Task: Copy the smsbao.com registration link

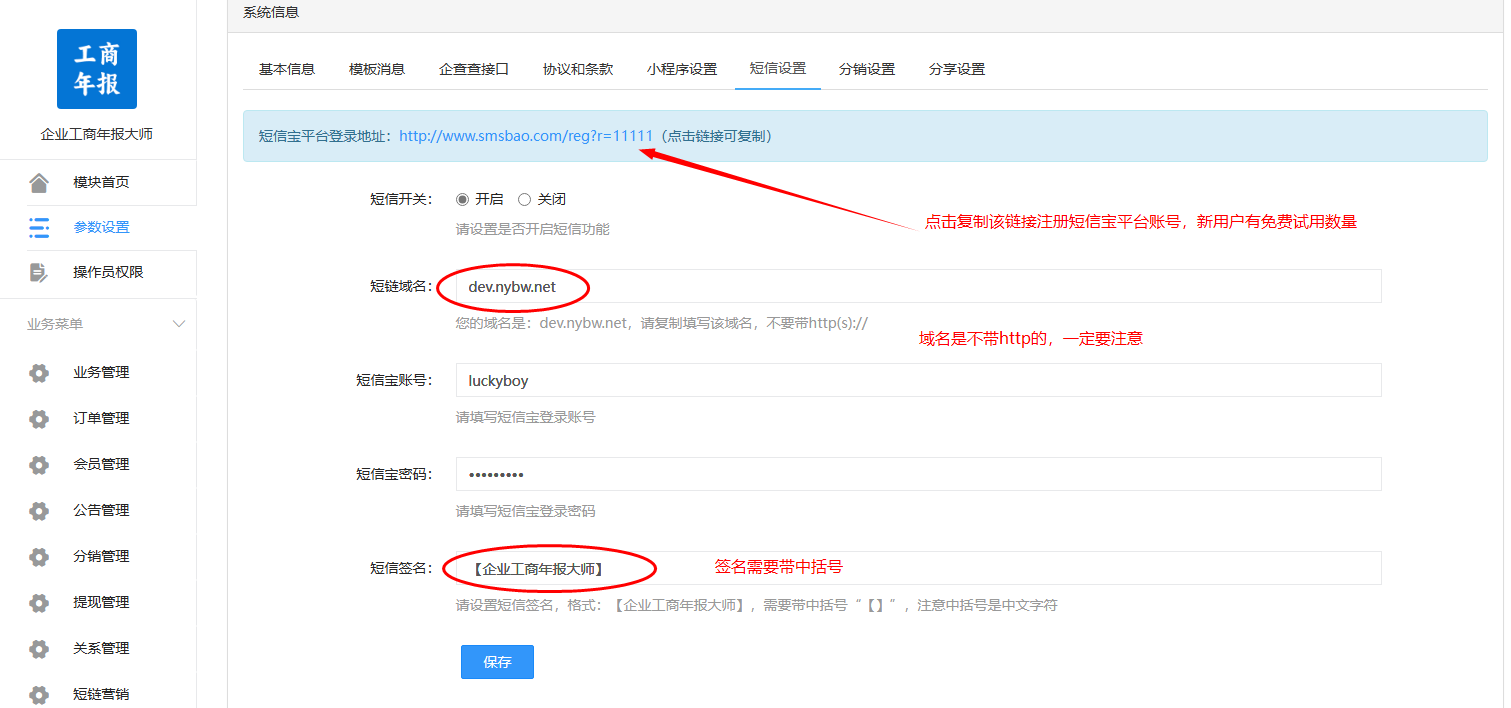Action: 526,136
